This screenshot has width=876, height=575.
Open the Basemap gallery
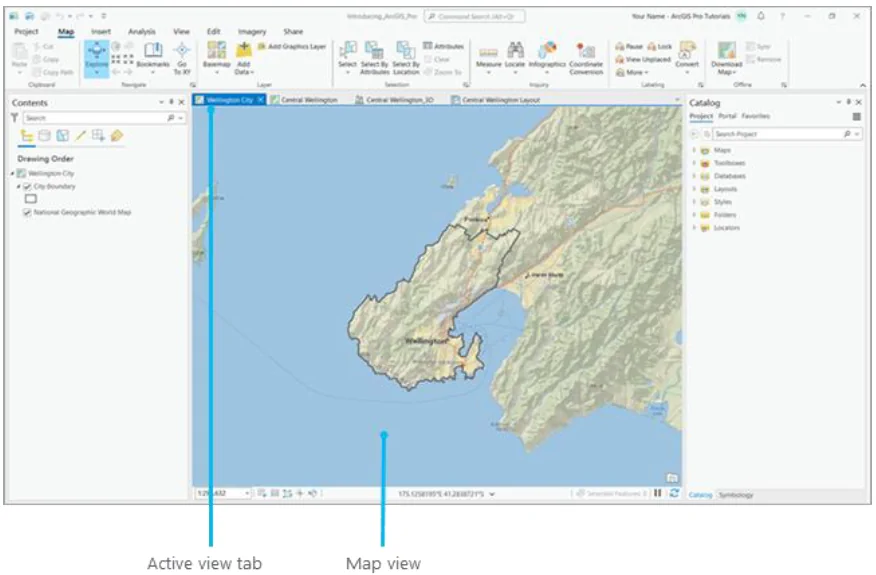click(216, 58)
